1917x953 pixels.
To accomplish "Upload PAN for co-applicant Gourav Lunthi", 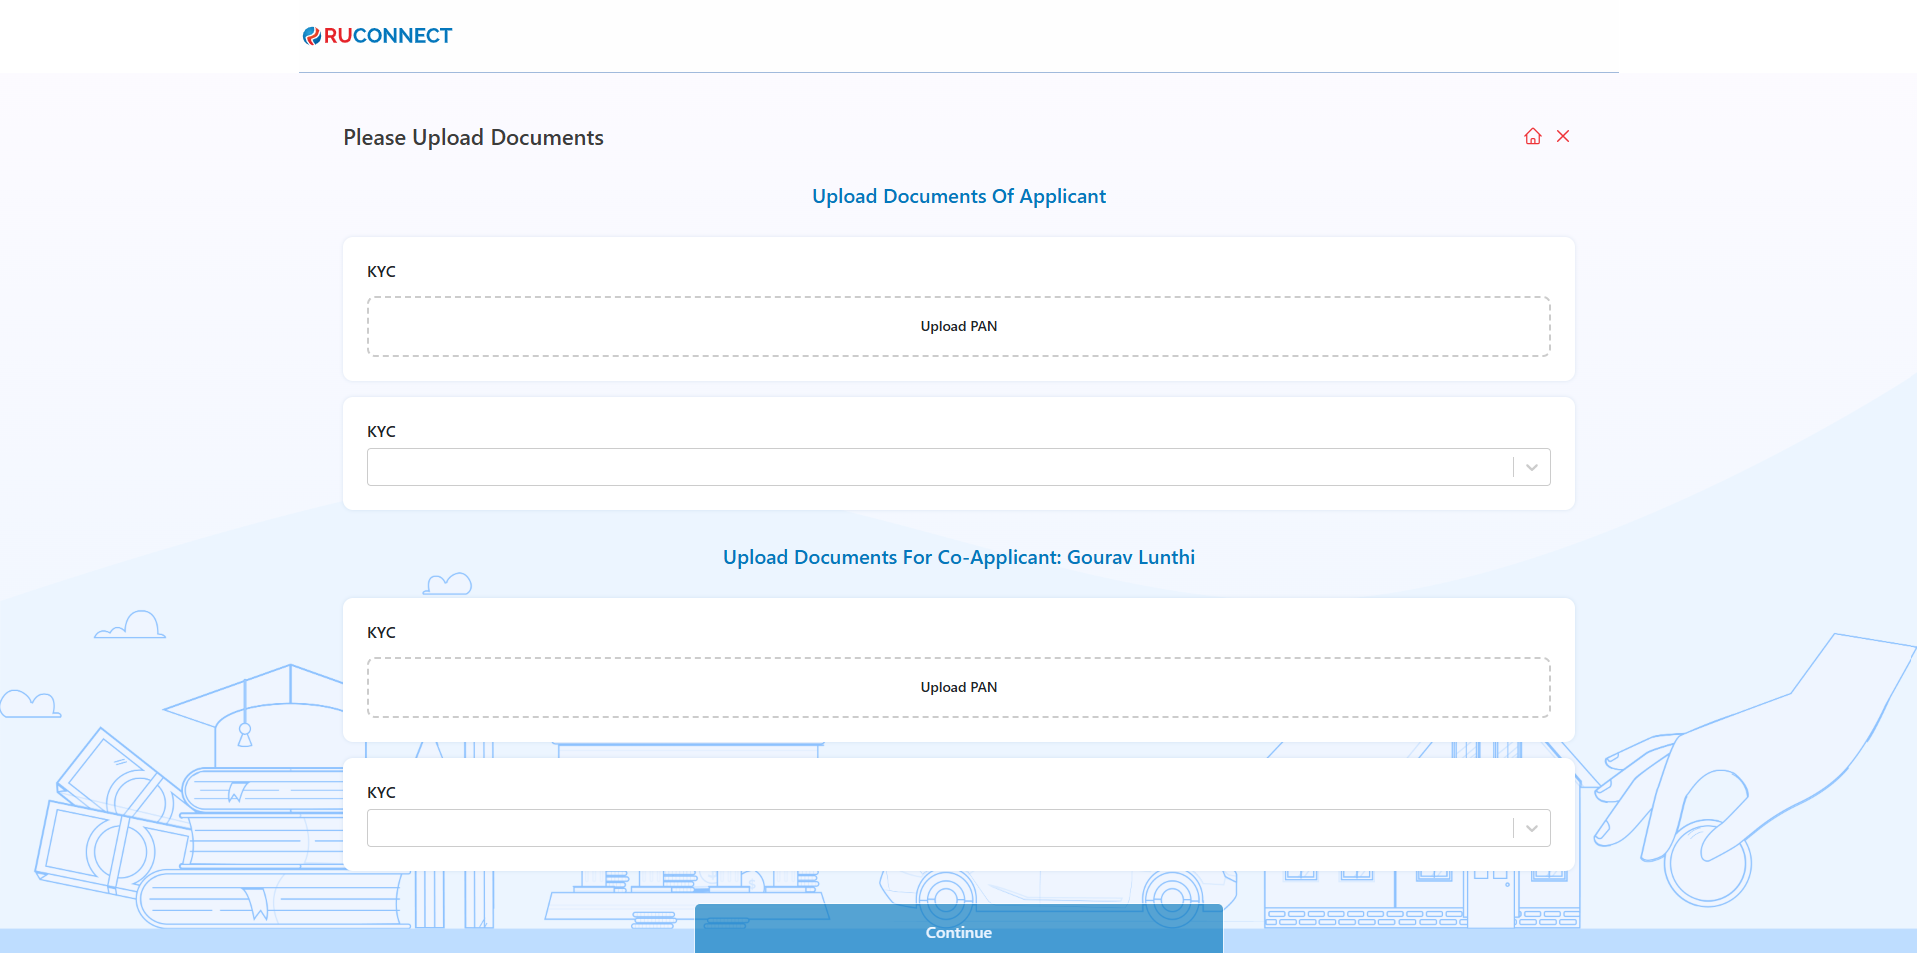I will pos(958,687).
